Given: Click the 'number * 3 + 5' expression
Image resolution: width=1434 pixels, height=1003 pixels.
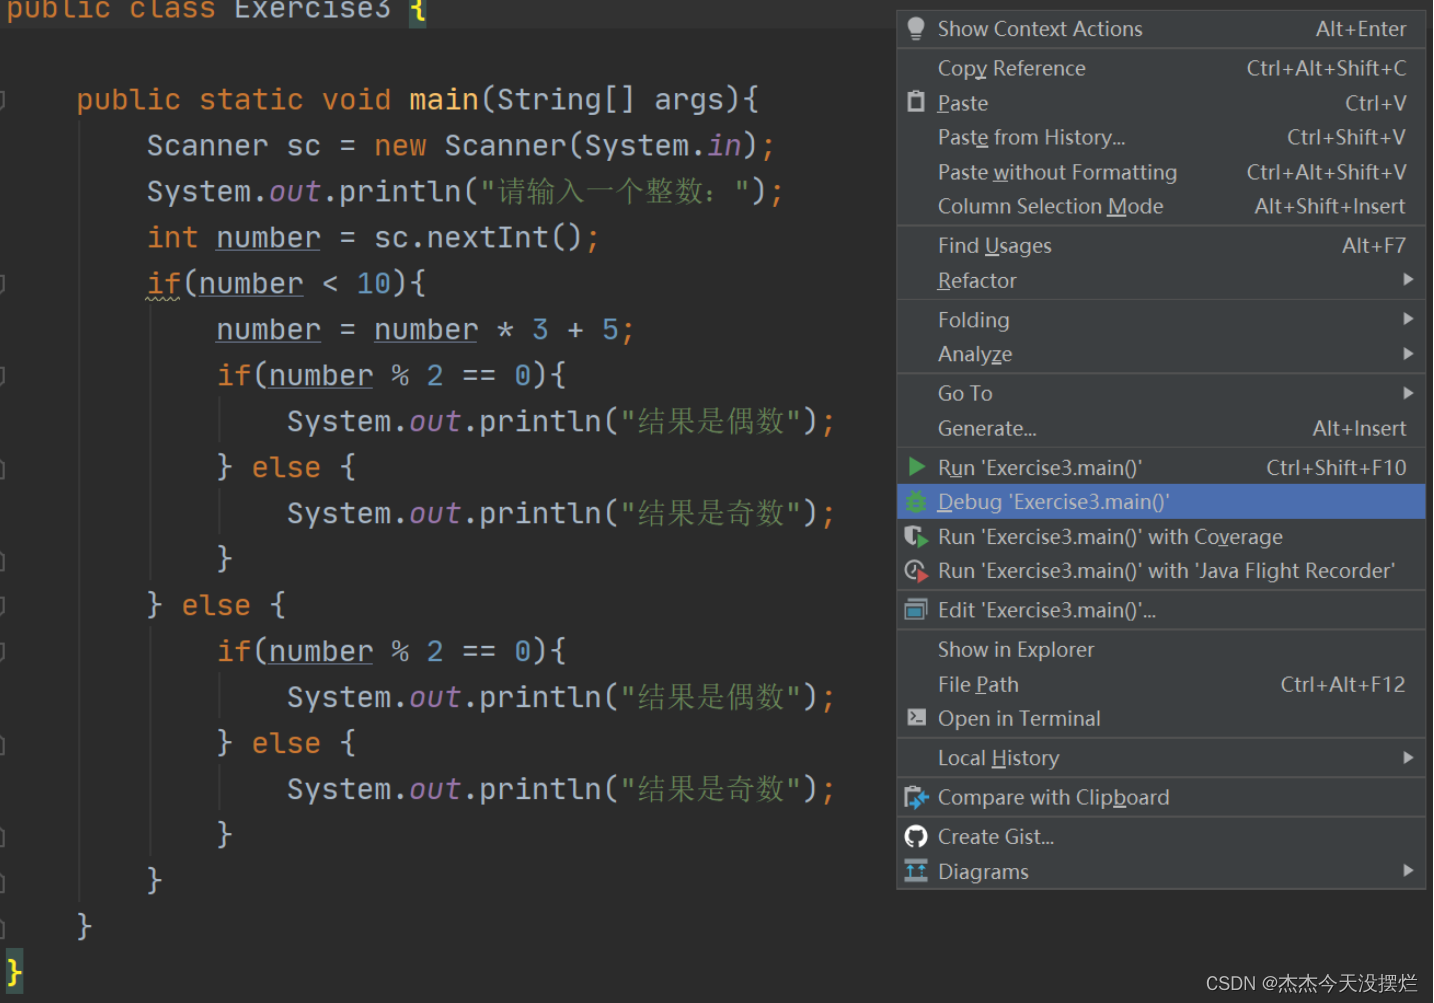Looking at the screenshot, I should (x=496, y=330).
